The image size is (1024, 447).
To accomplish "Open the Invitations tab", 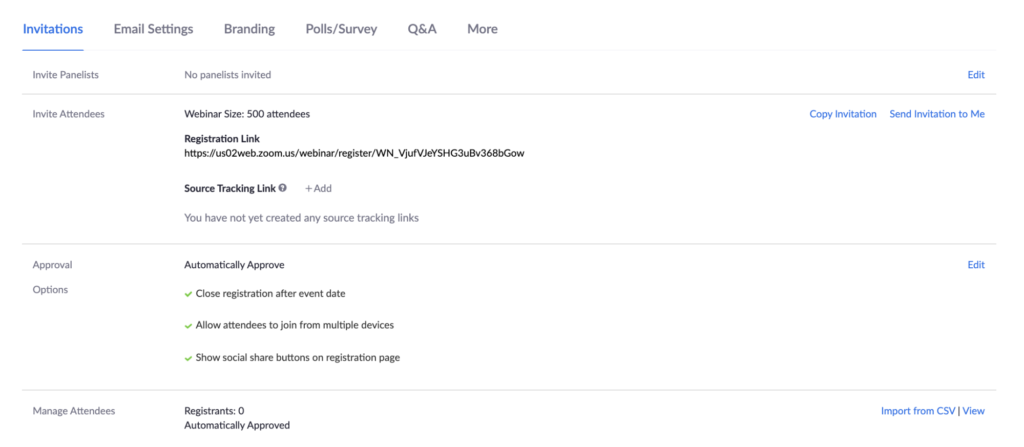I will tap(53, 29).
